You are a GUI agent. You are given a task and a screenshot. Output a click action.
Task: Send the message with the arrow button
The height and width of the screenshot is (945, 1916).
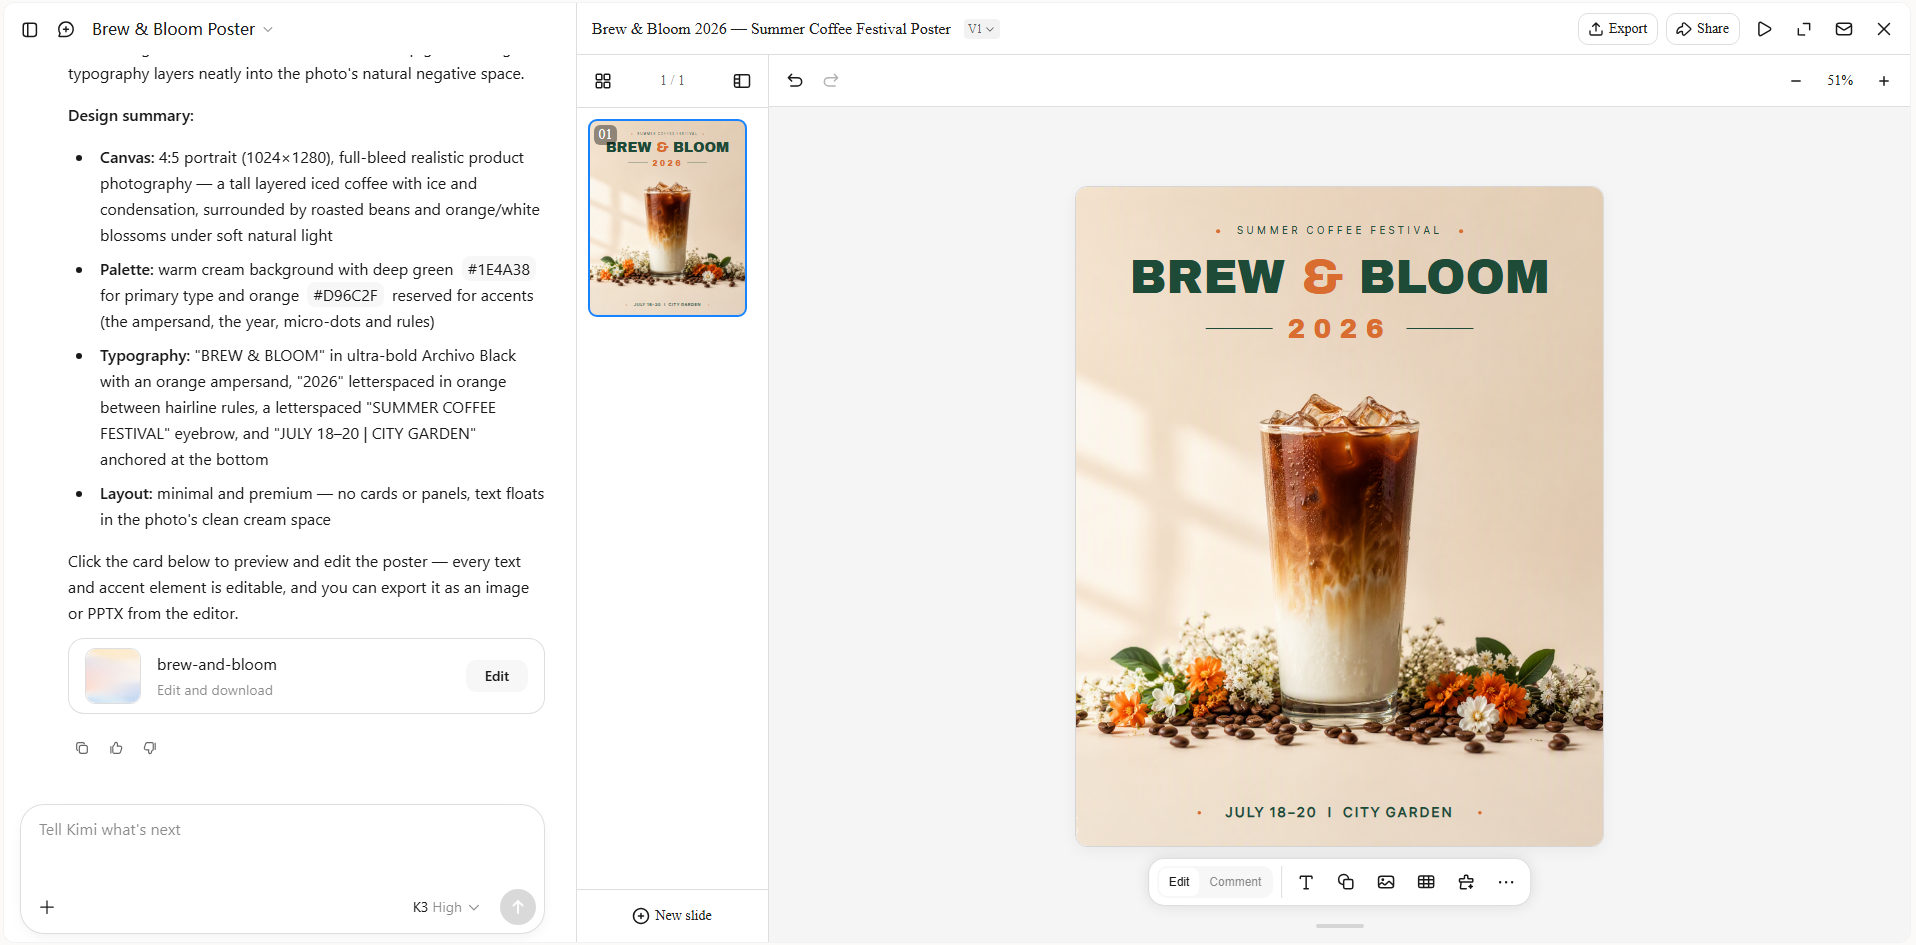[x=517, y=907]
